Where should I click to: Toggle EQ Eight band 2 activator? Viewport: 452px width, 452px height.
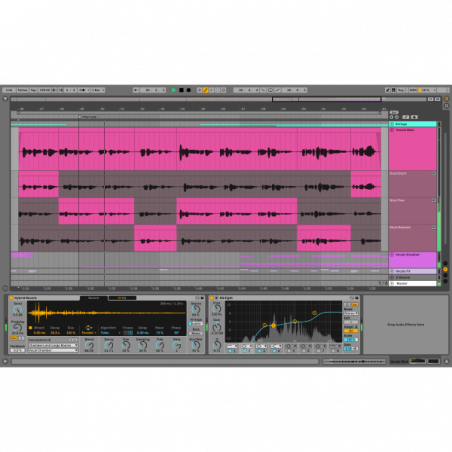point(245,351)
